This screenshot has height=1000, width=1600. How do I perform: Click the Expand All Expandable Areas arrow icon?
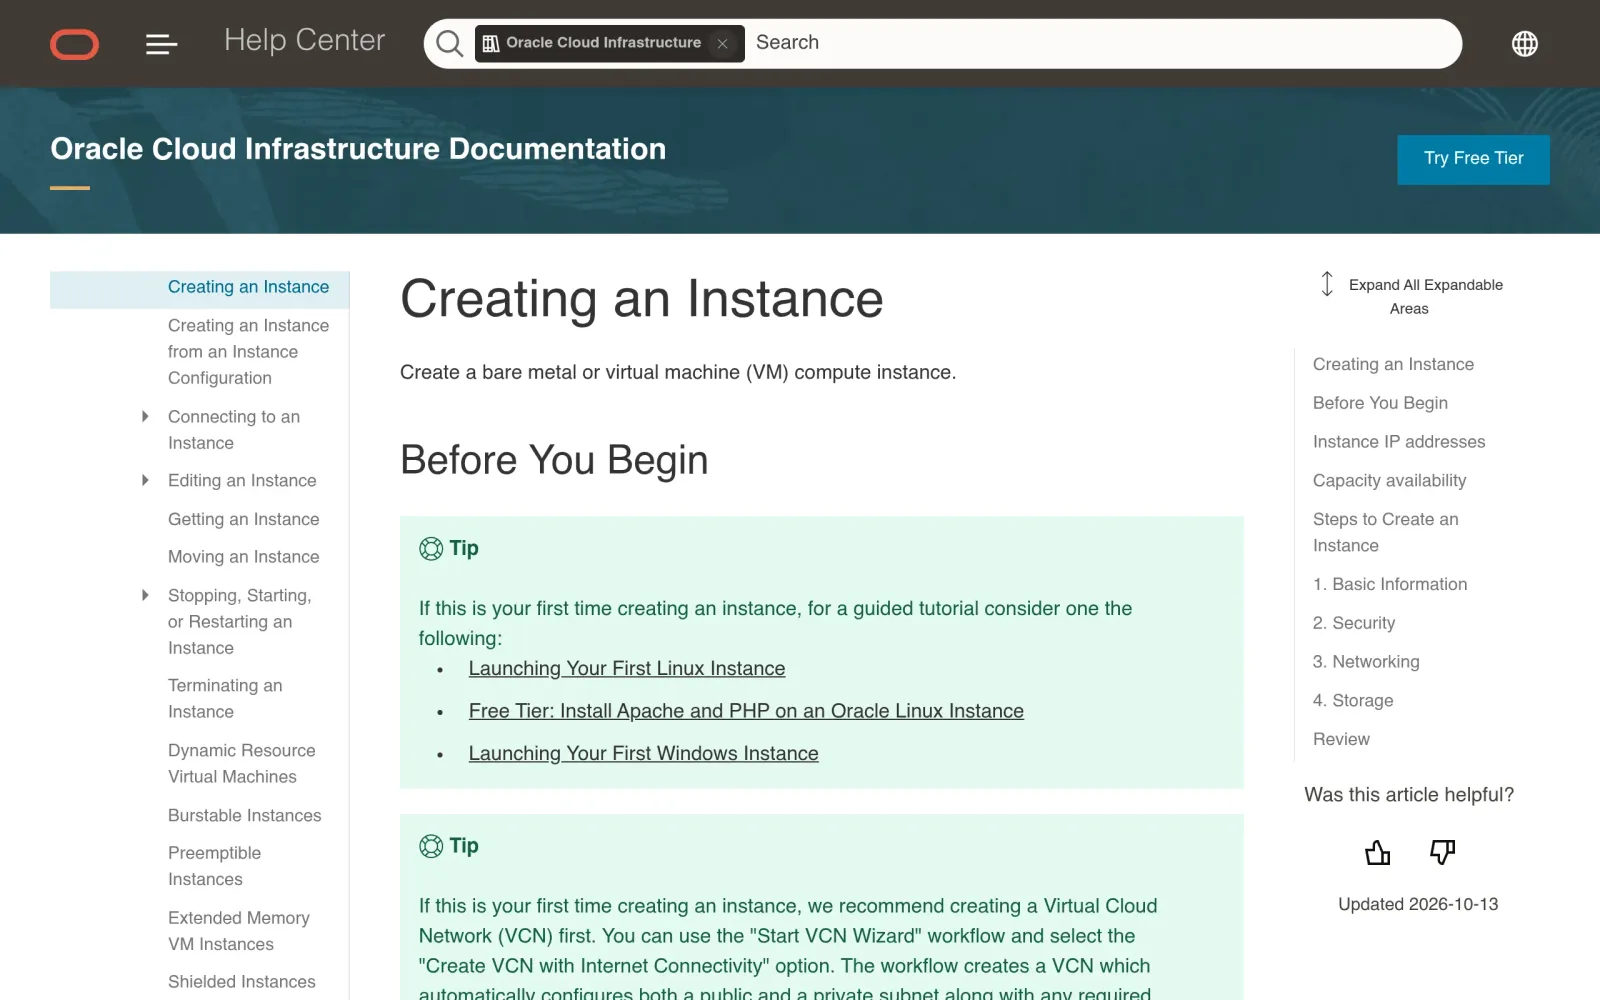click(x=1327, y=284)
